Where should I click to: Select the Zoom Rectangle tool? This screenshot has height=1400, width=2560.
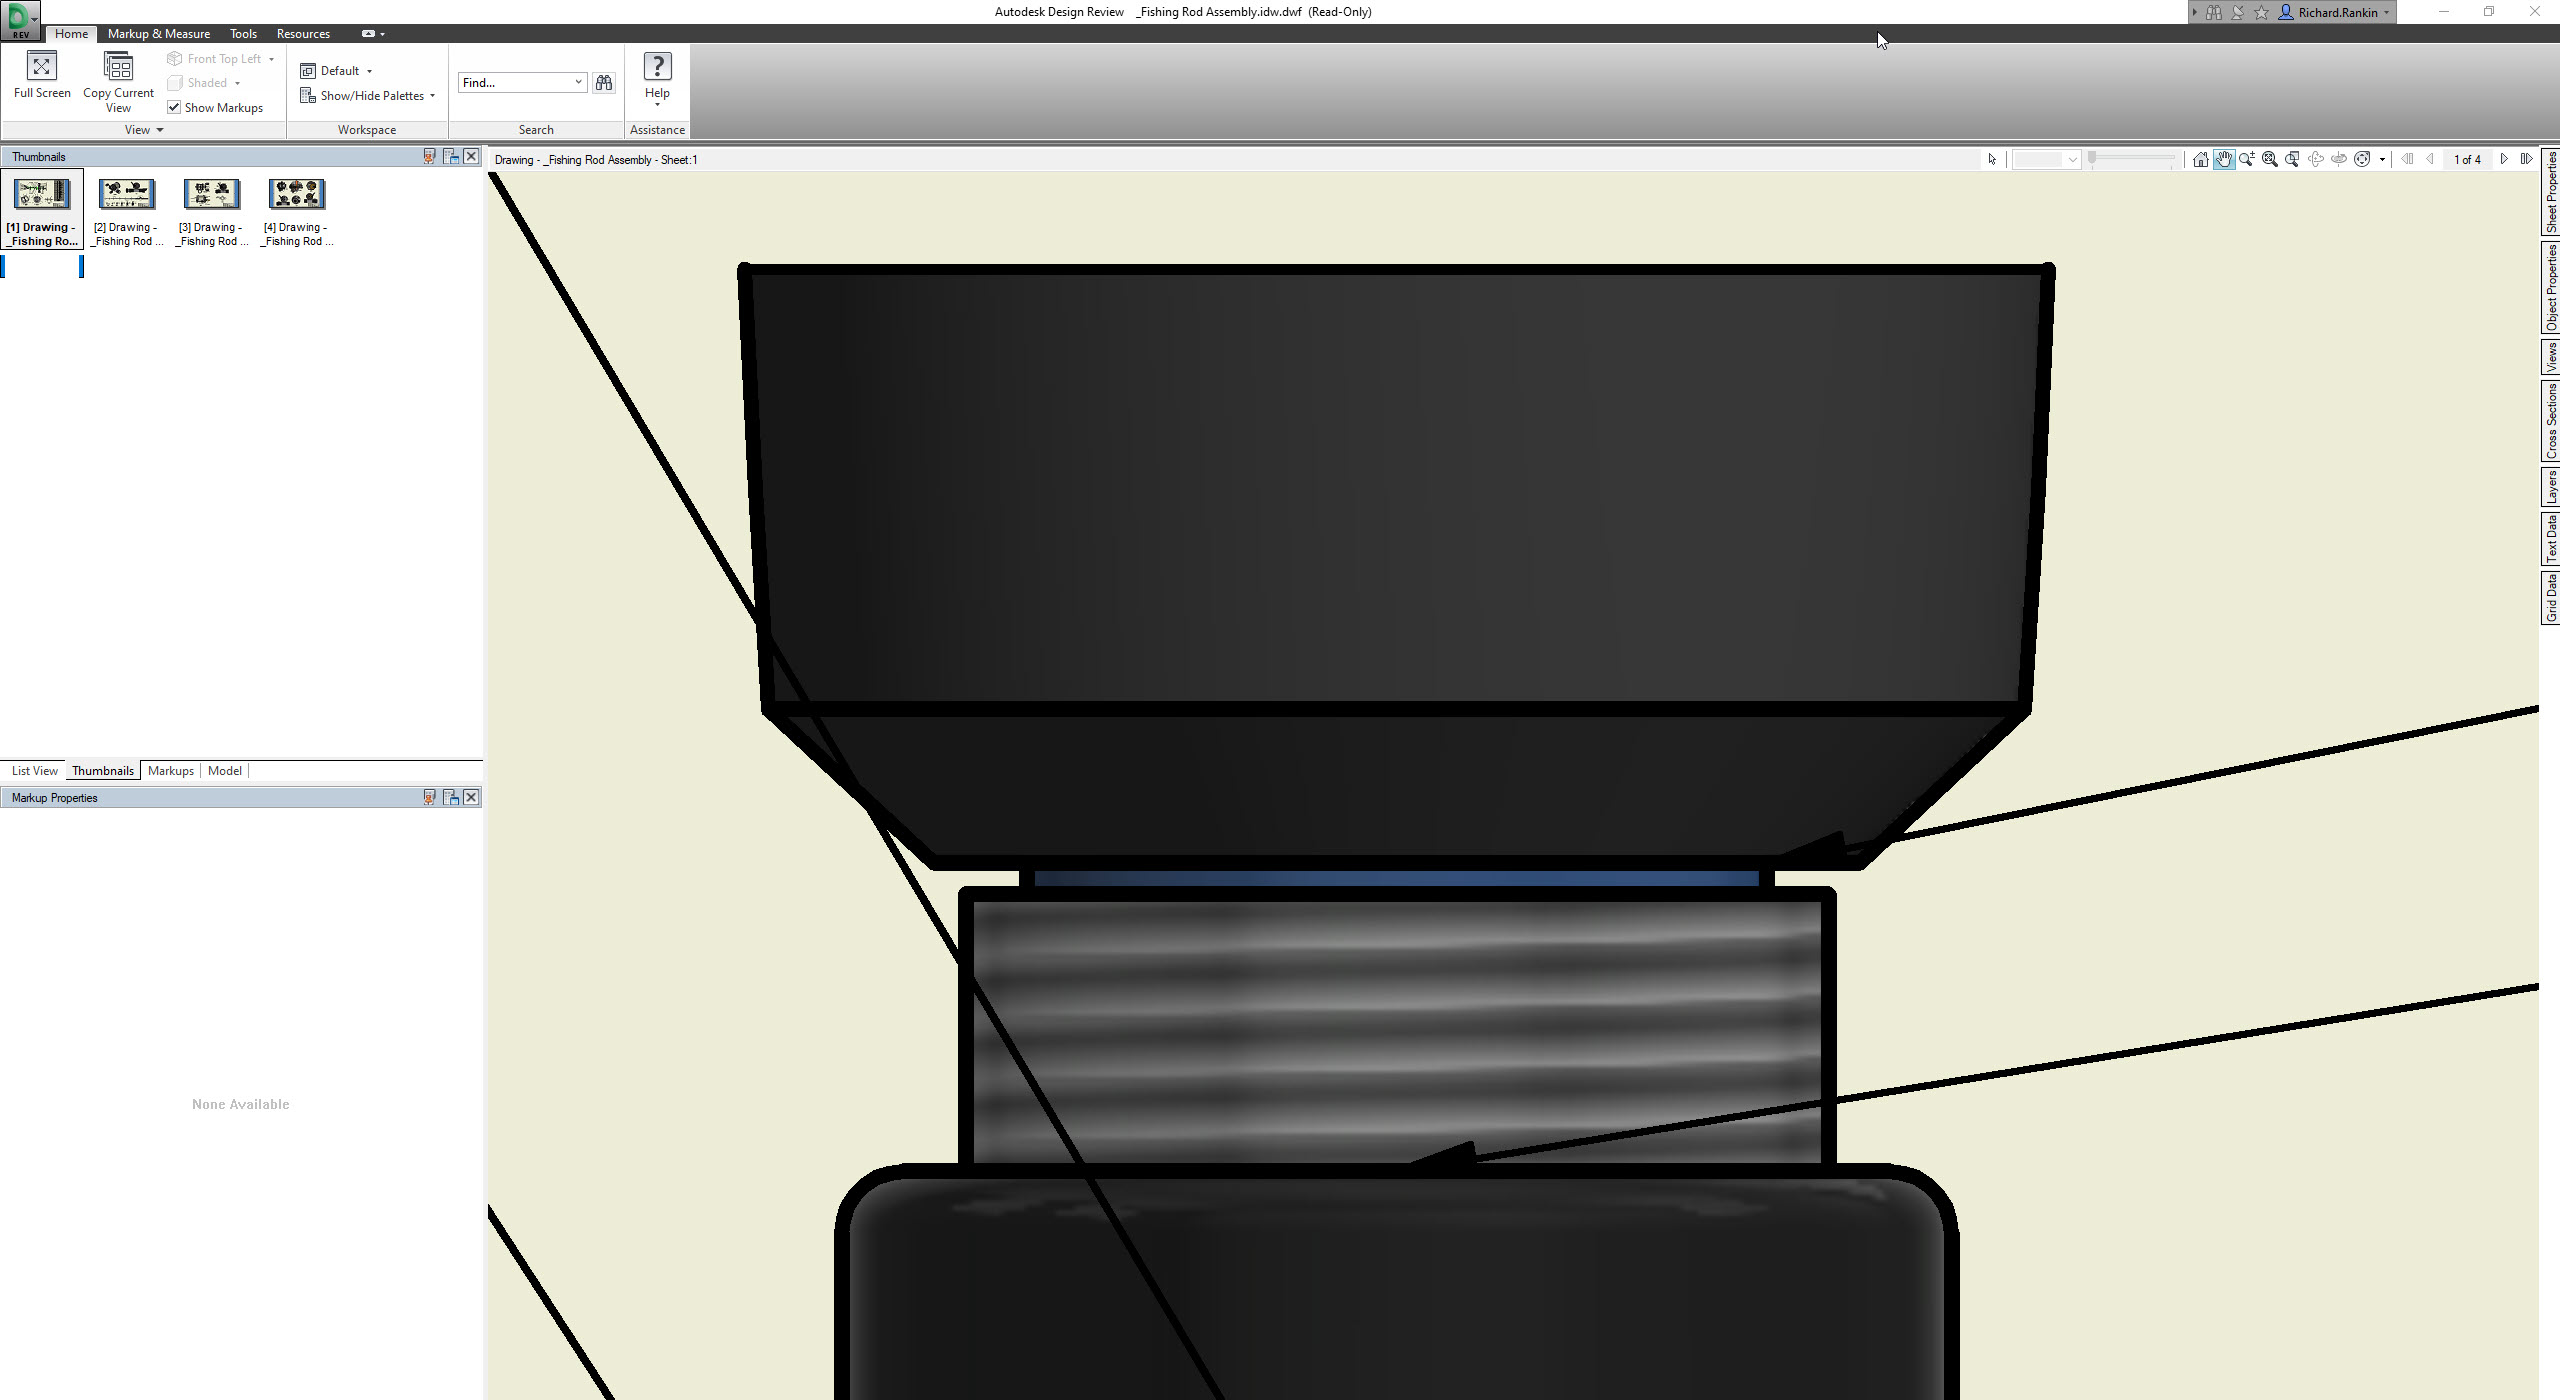[x=2292, y=159]
